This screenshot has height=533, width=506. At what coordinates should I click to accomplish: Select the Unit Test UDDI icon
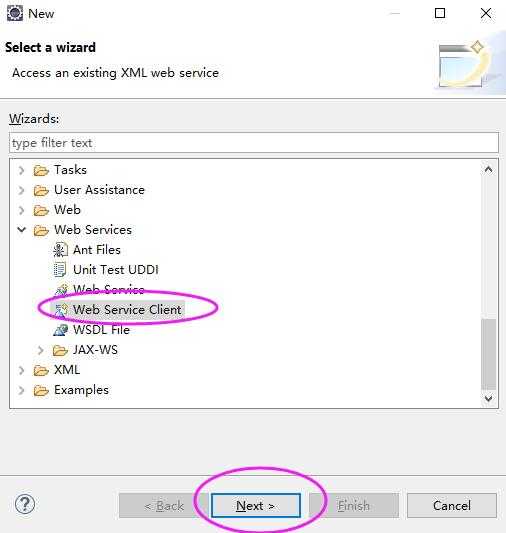(60, 270)
